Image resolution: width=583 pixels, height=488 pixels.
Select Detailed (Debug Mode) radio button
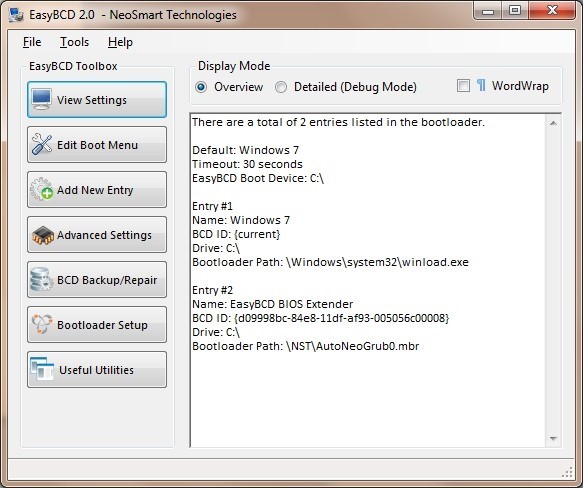click(281, 87)
